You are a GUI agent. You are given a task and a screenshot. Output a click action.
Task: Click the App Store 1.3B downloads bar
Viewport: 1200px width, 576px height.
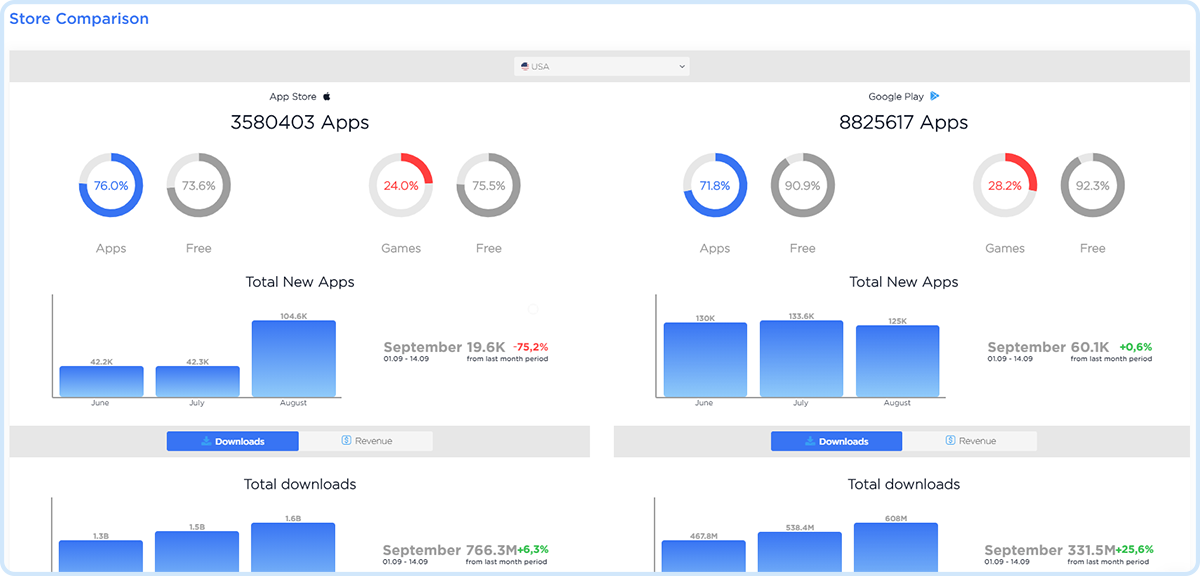coord(101,556)
